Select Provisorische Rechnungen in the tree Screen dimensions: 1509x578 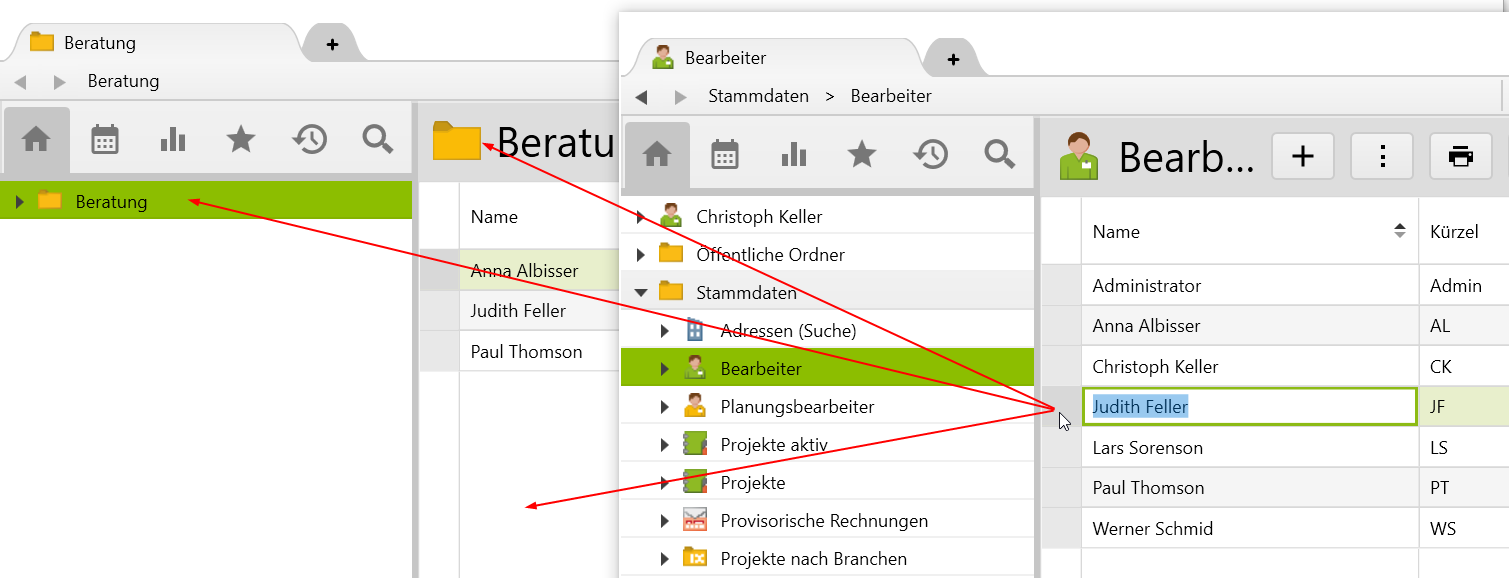824,521
